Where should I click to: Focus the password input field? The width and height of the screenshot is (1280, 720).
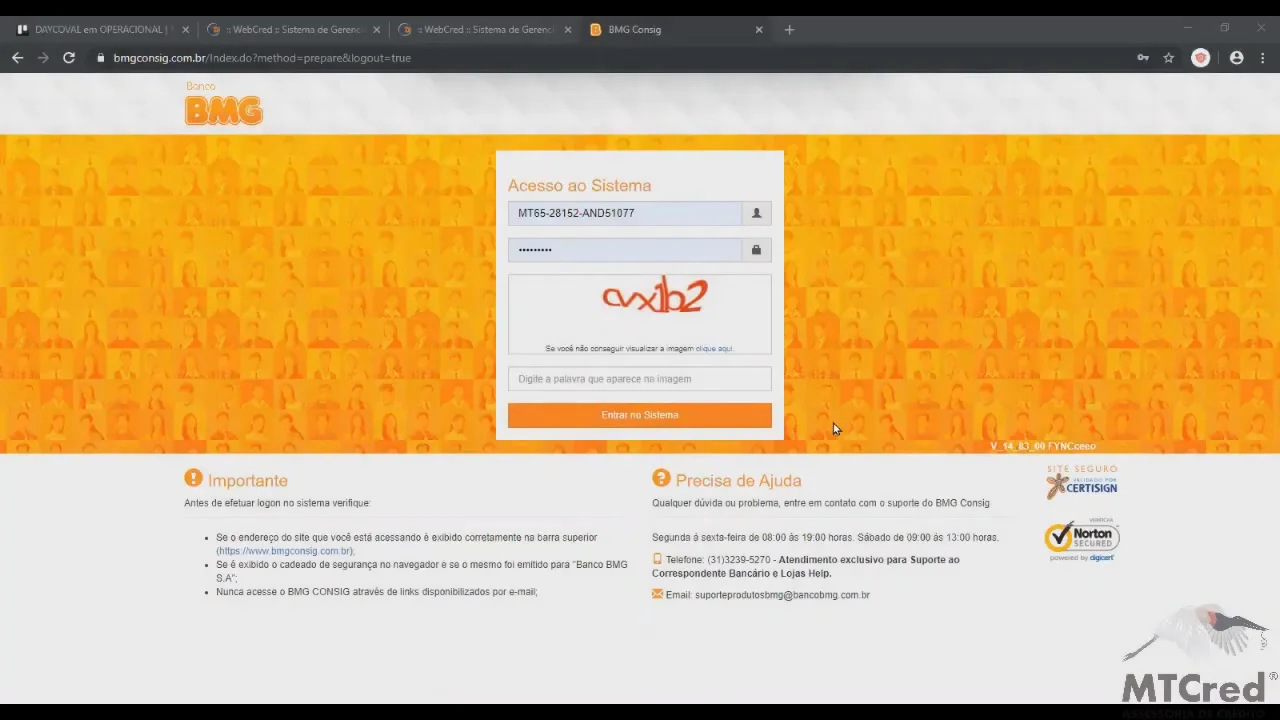pos(625,250)
